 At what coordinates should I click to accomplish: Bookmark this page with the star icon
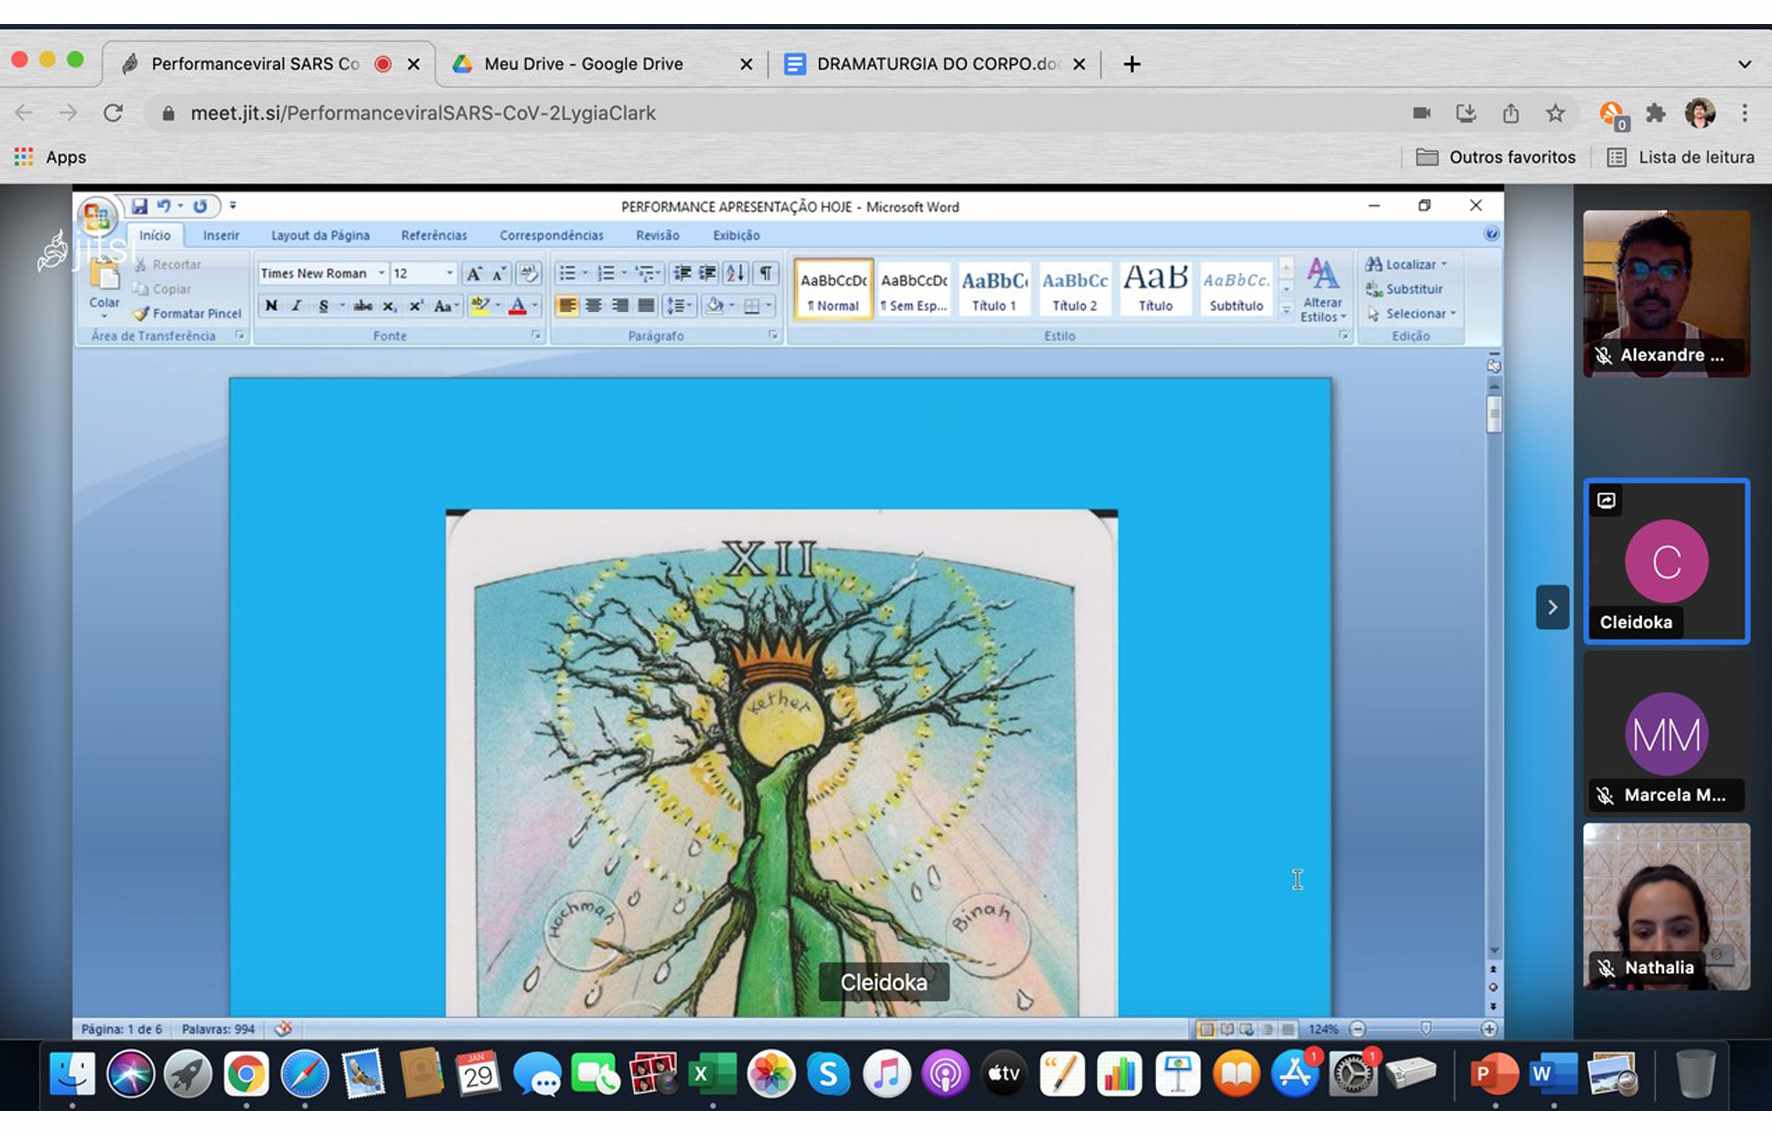click(x=1555, y=113)
